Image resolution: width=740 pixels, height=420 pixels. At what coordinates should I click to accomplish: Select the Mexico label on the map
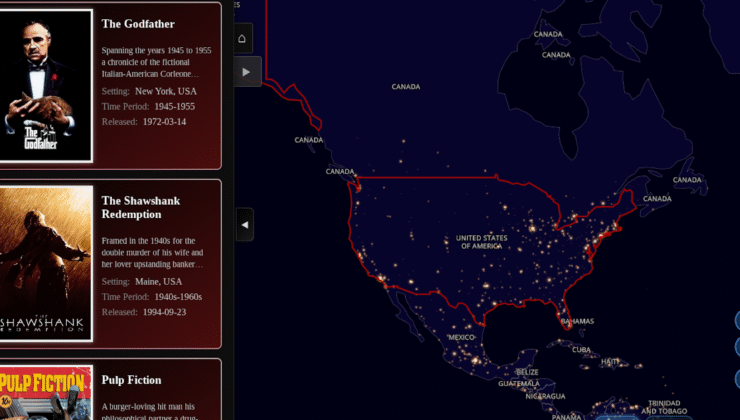coord(461,338)
